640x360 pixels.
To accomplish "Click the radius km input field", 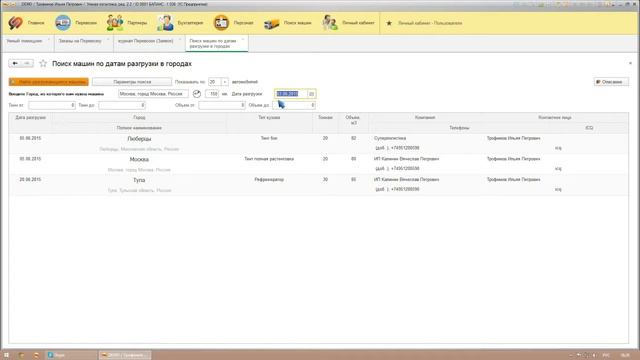I will (212, 94).
